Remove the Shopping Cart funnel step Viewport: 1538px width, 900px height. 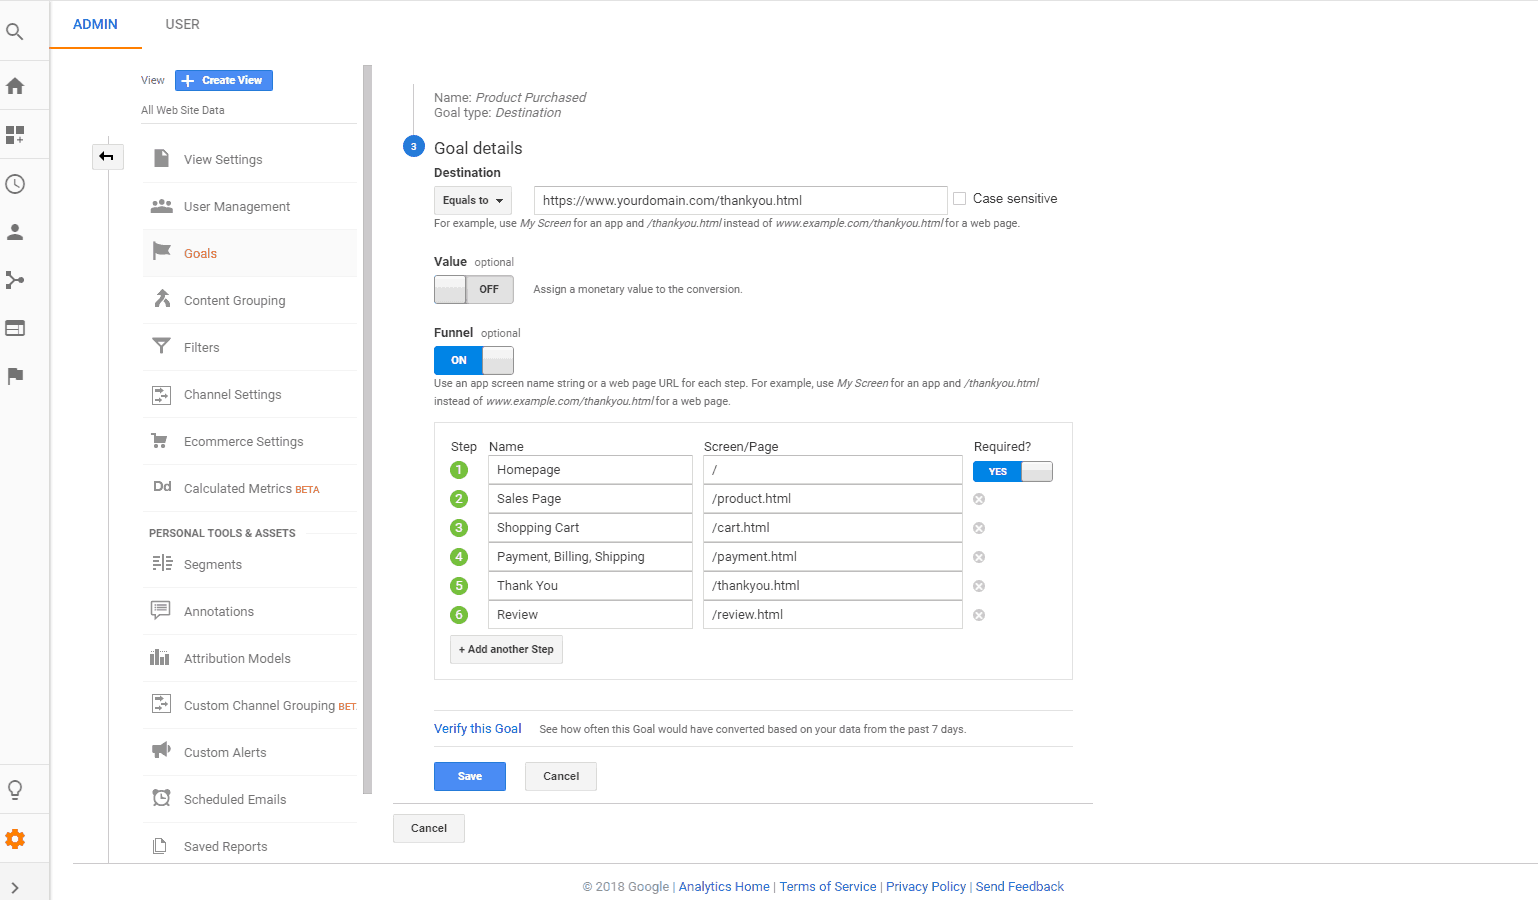click(x=979, y=528)
